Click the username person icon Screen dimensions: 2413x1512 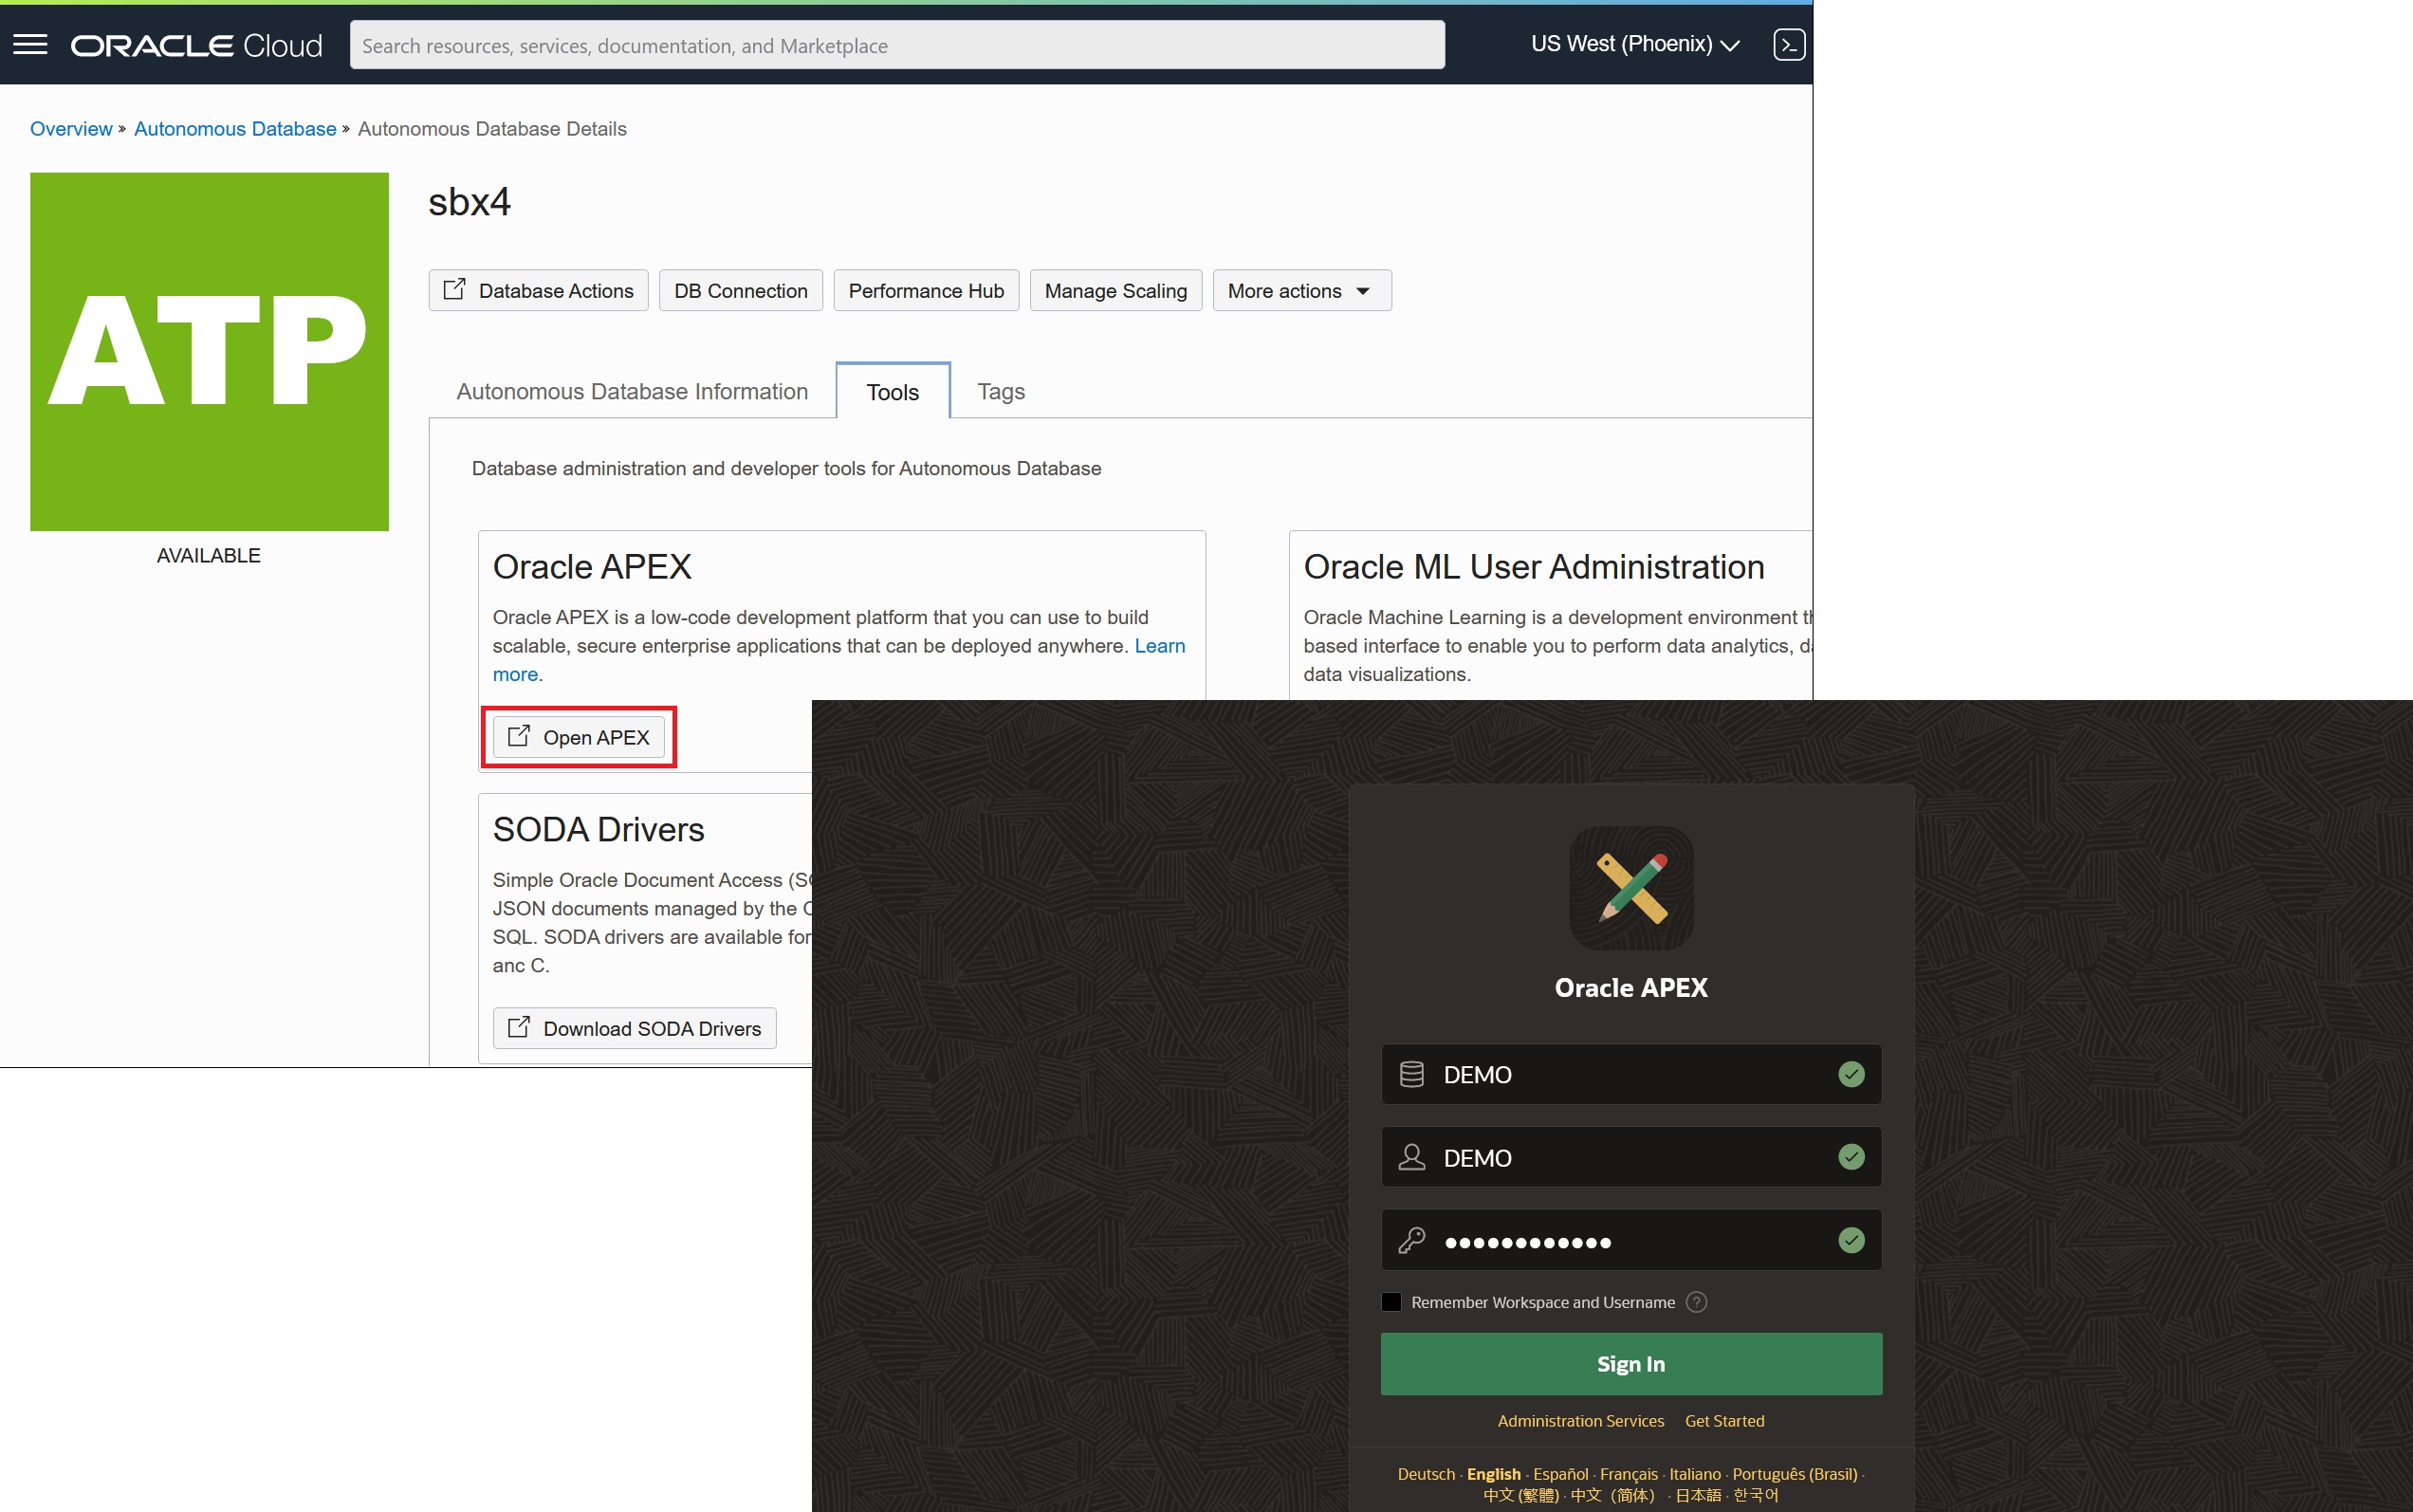1411,1158
